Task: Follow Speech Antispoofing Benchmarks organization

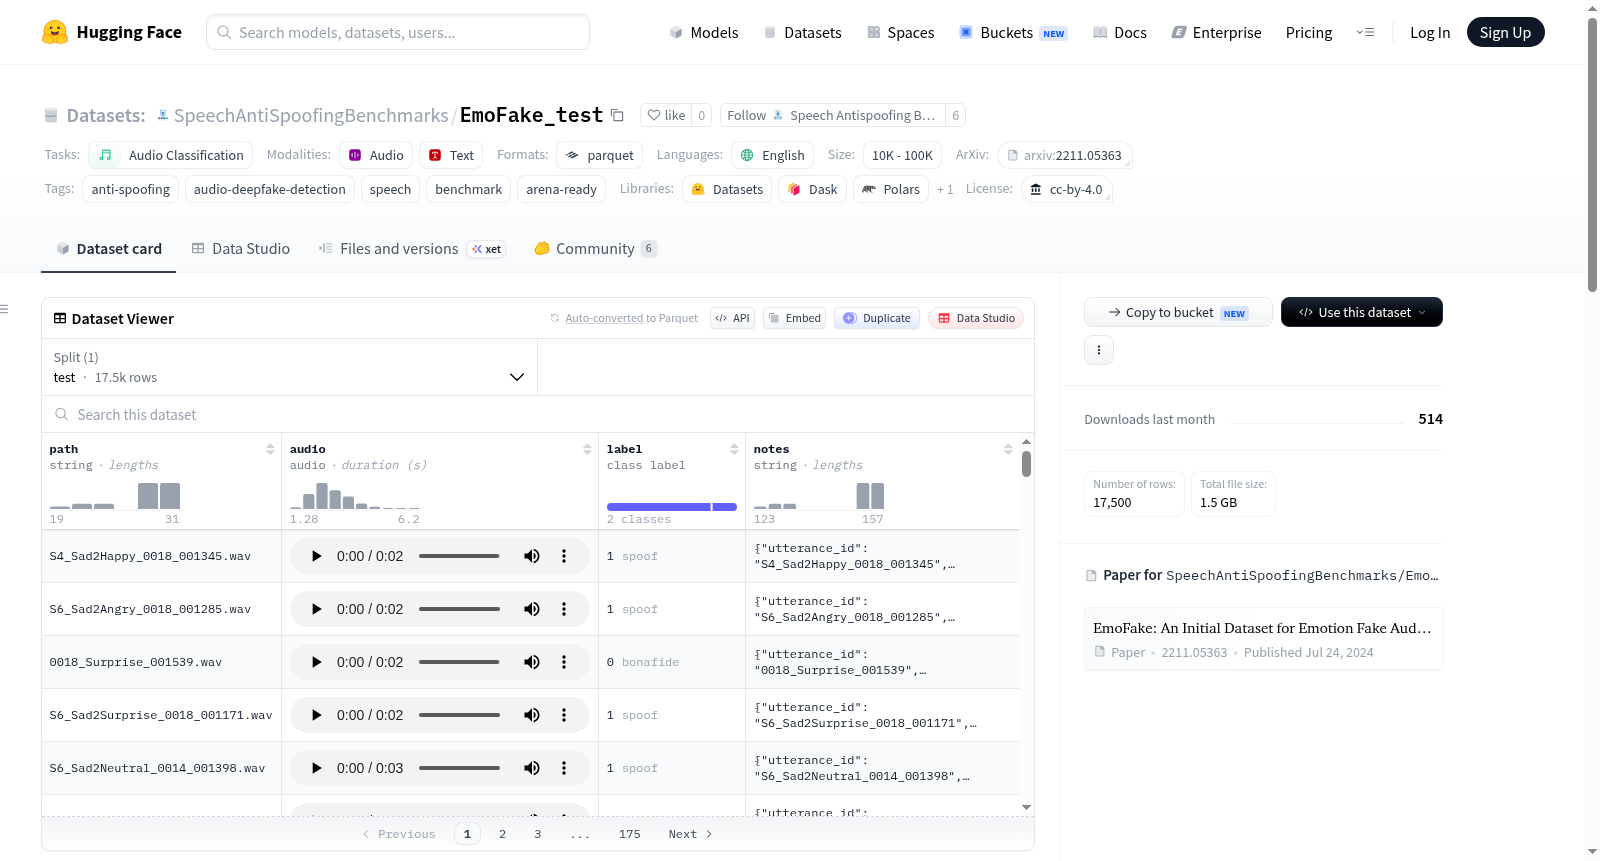Action: point(832,115)
